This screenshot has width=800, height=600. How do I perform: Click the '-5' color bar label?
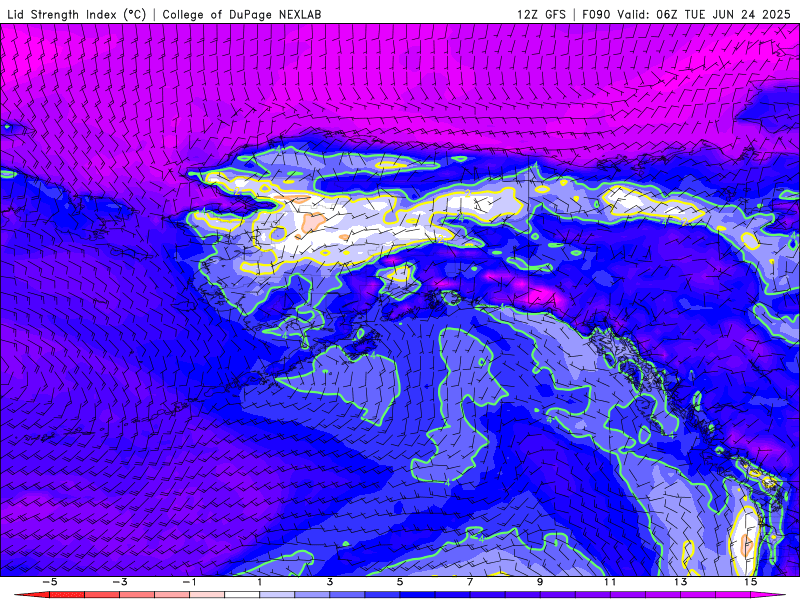[49, 582]
